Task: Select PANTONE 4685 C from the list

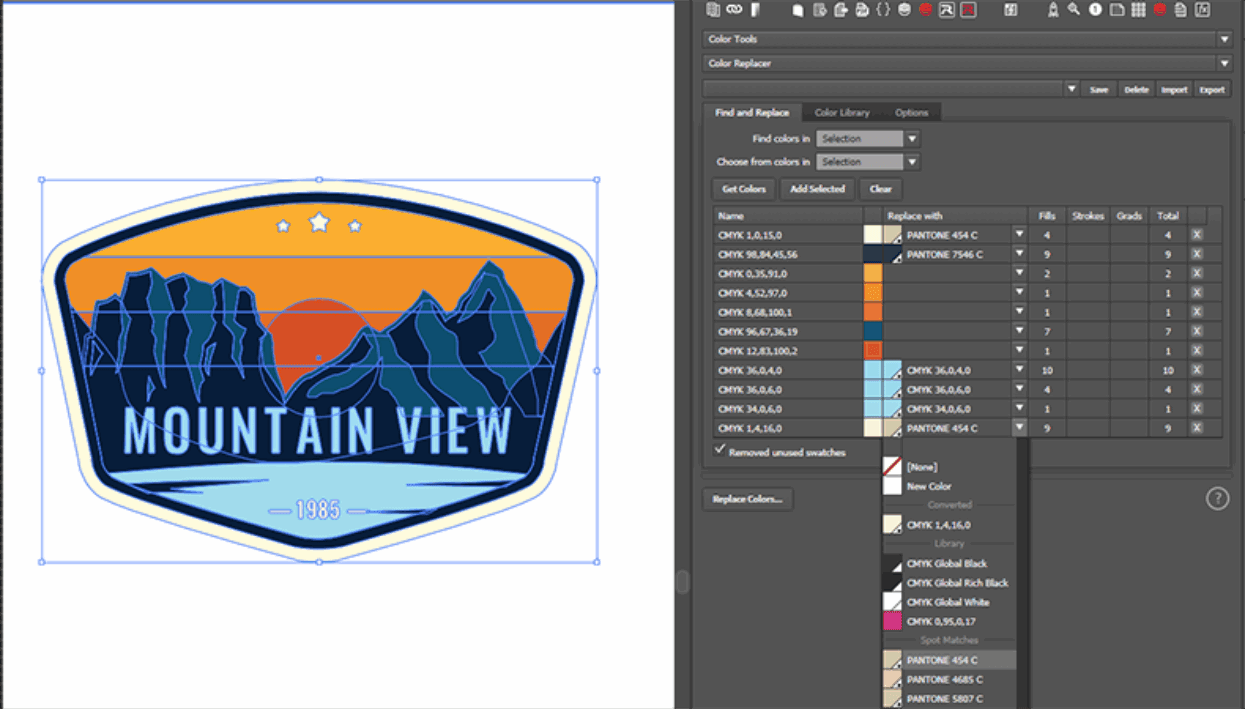Action: pos(944,680)
